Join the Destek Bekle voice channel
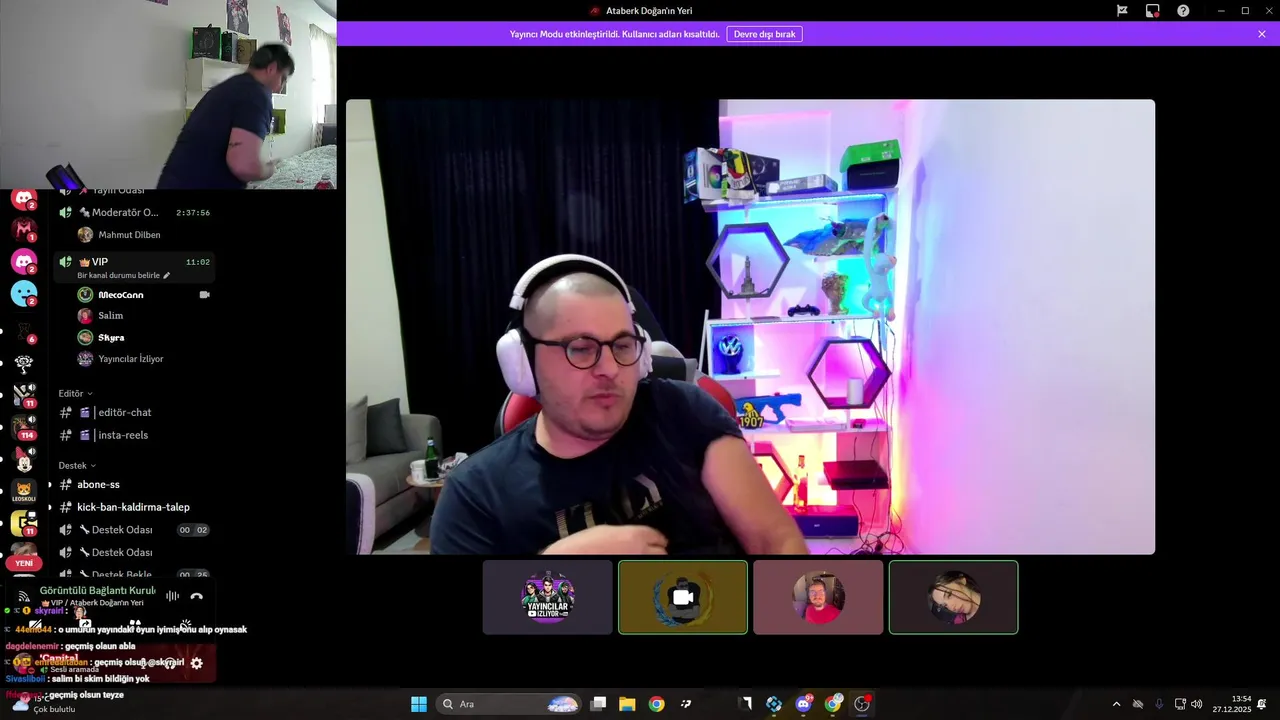1280x720 pixels. (134, 575)
